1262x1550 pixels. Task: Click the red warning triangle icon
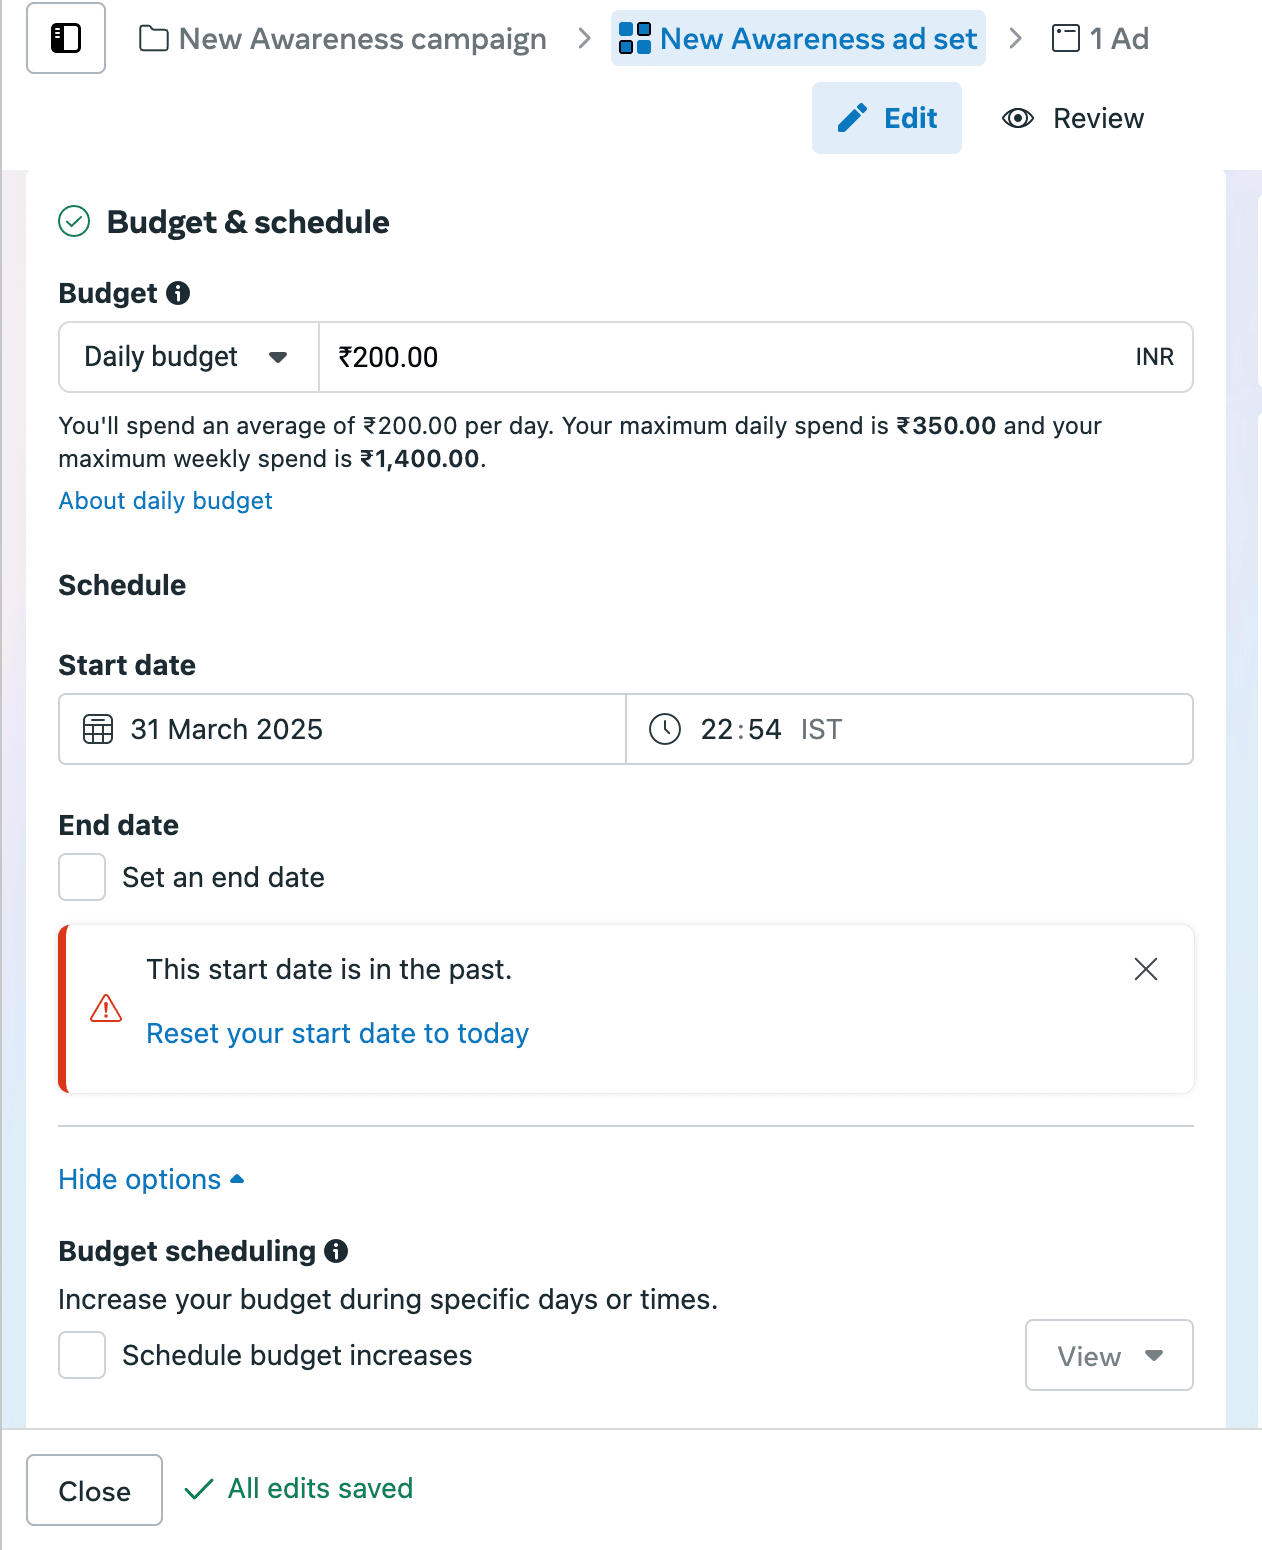[106, 1008]
